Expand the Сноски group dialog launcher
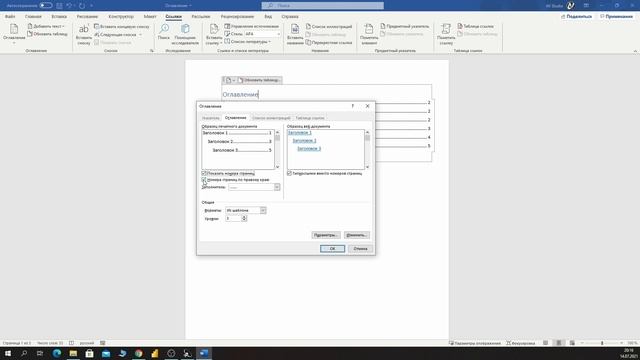640x360 pixels. click(x=152, y=51)
